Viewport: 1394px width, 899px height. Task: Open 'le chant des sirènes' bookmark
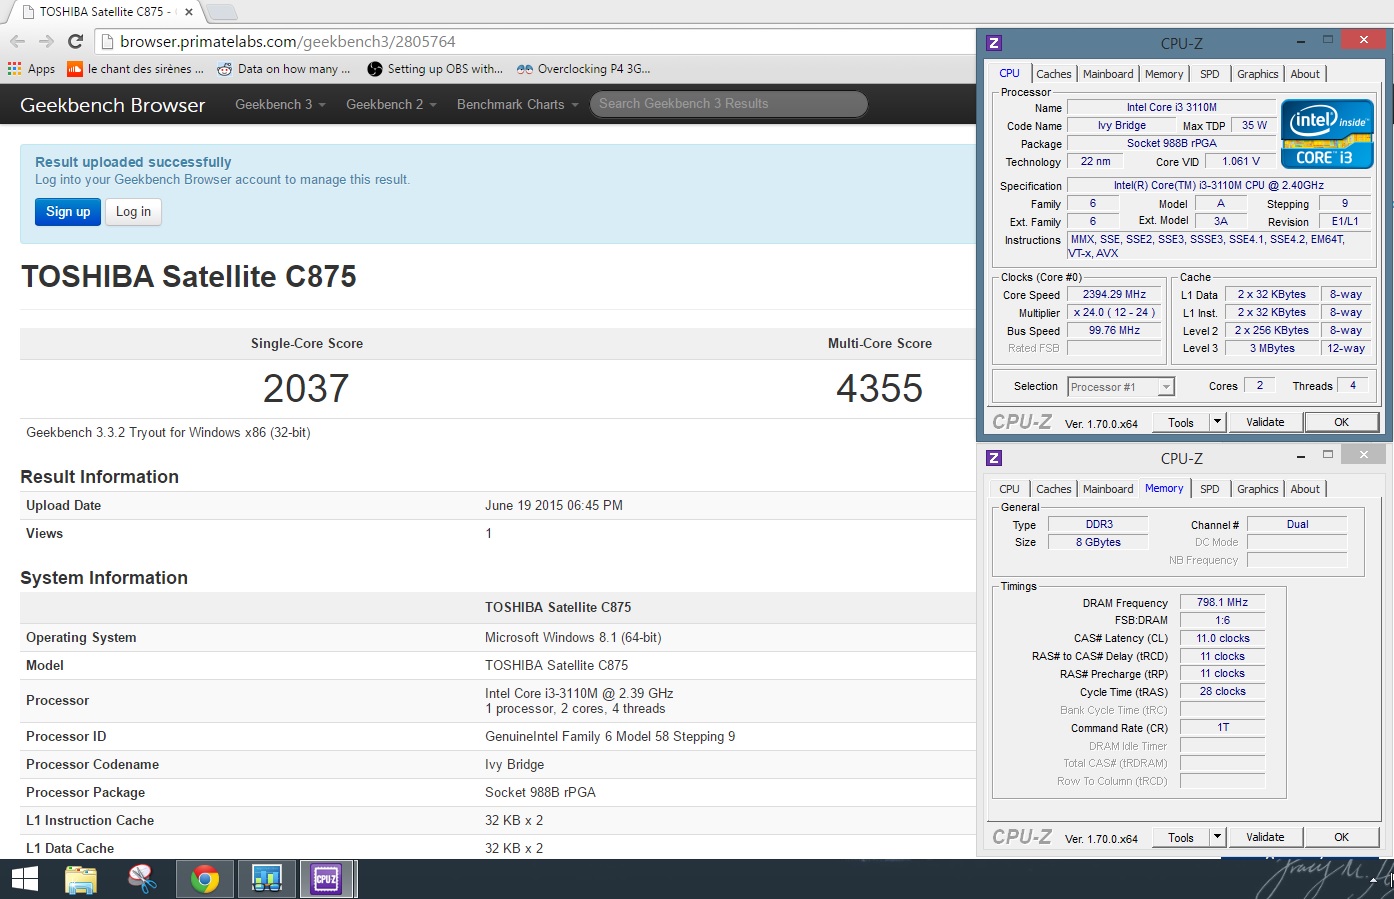click(x=135, y=69)
